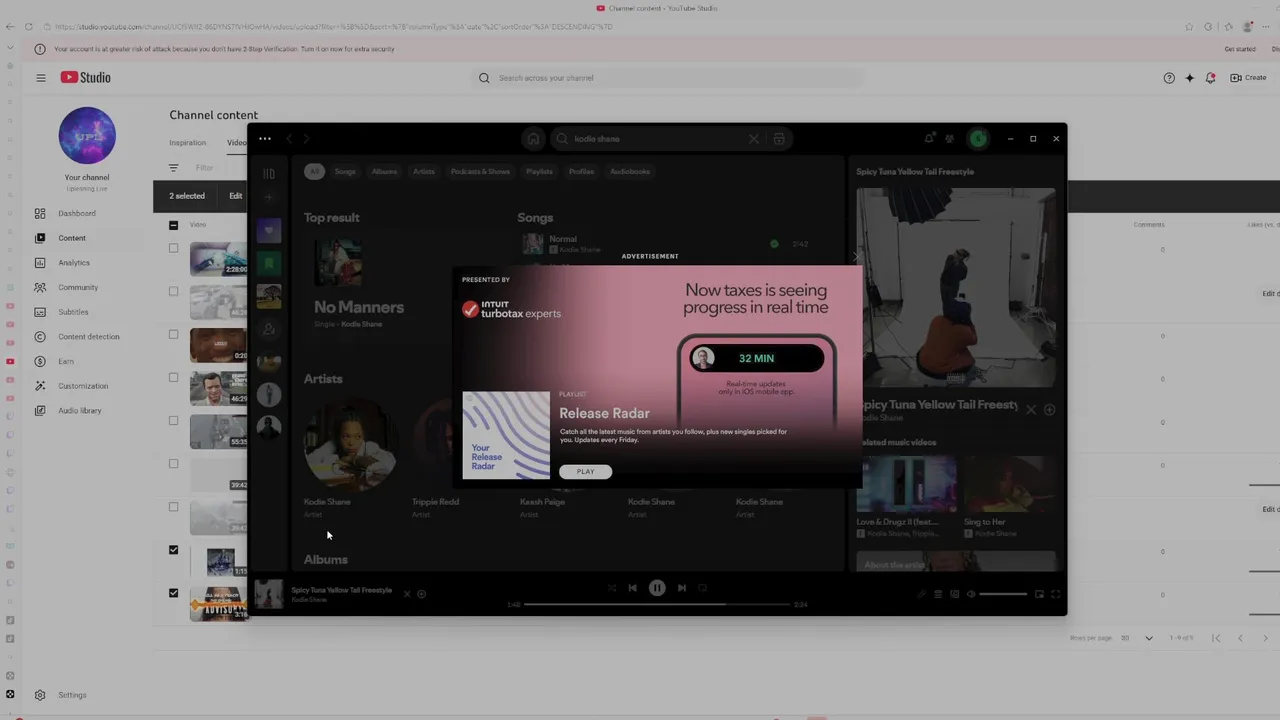Image resolution: width=1280 pixels, height=720 pixels.
Task: Open the Spotify miniplayer icon
Action: point(1039,594)
